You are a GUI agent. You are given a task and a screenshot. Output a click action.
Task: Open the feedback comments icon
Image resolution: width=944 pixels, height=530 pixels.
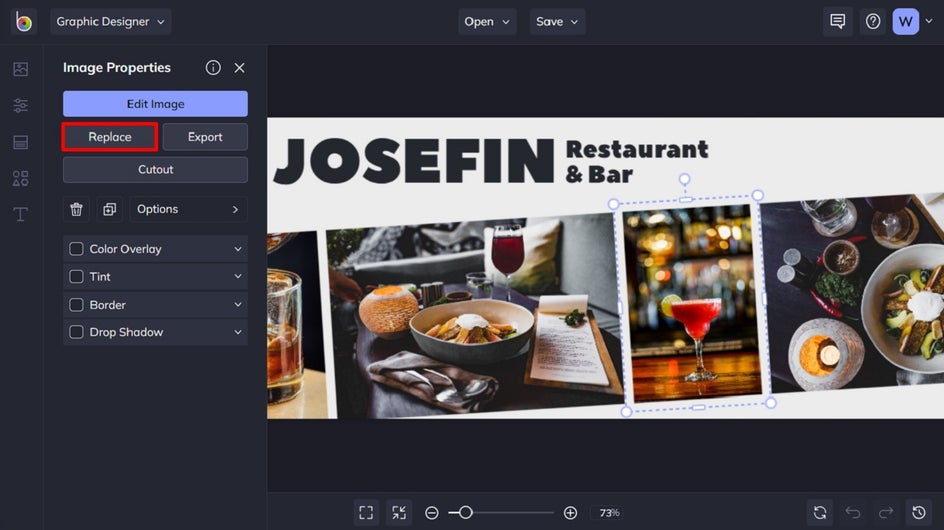point(838,21)
